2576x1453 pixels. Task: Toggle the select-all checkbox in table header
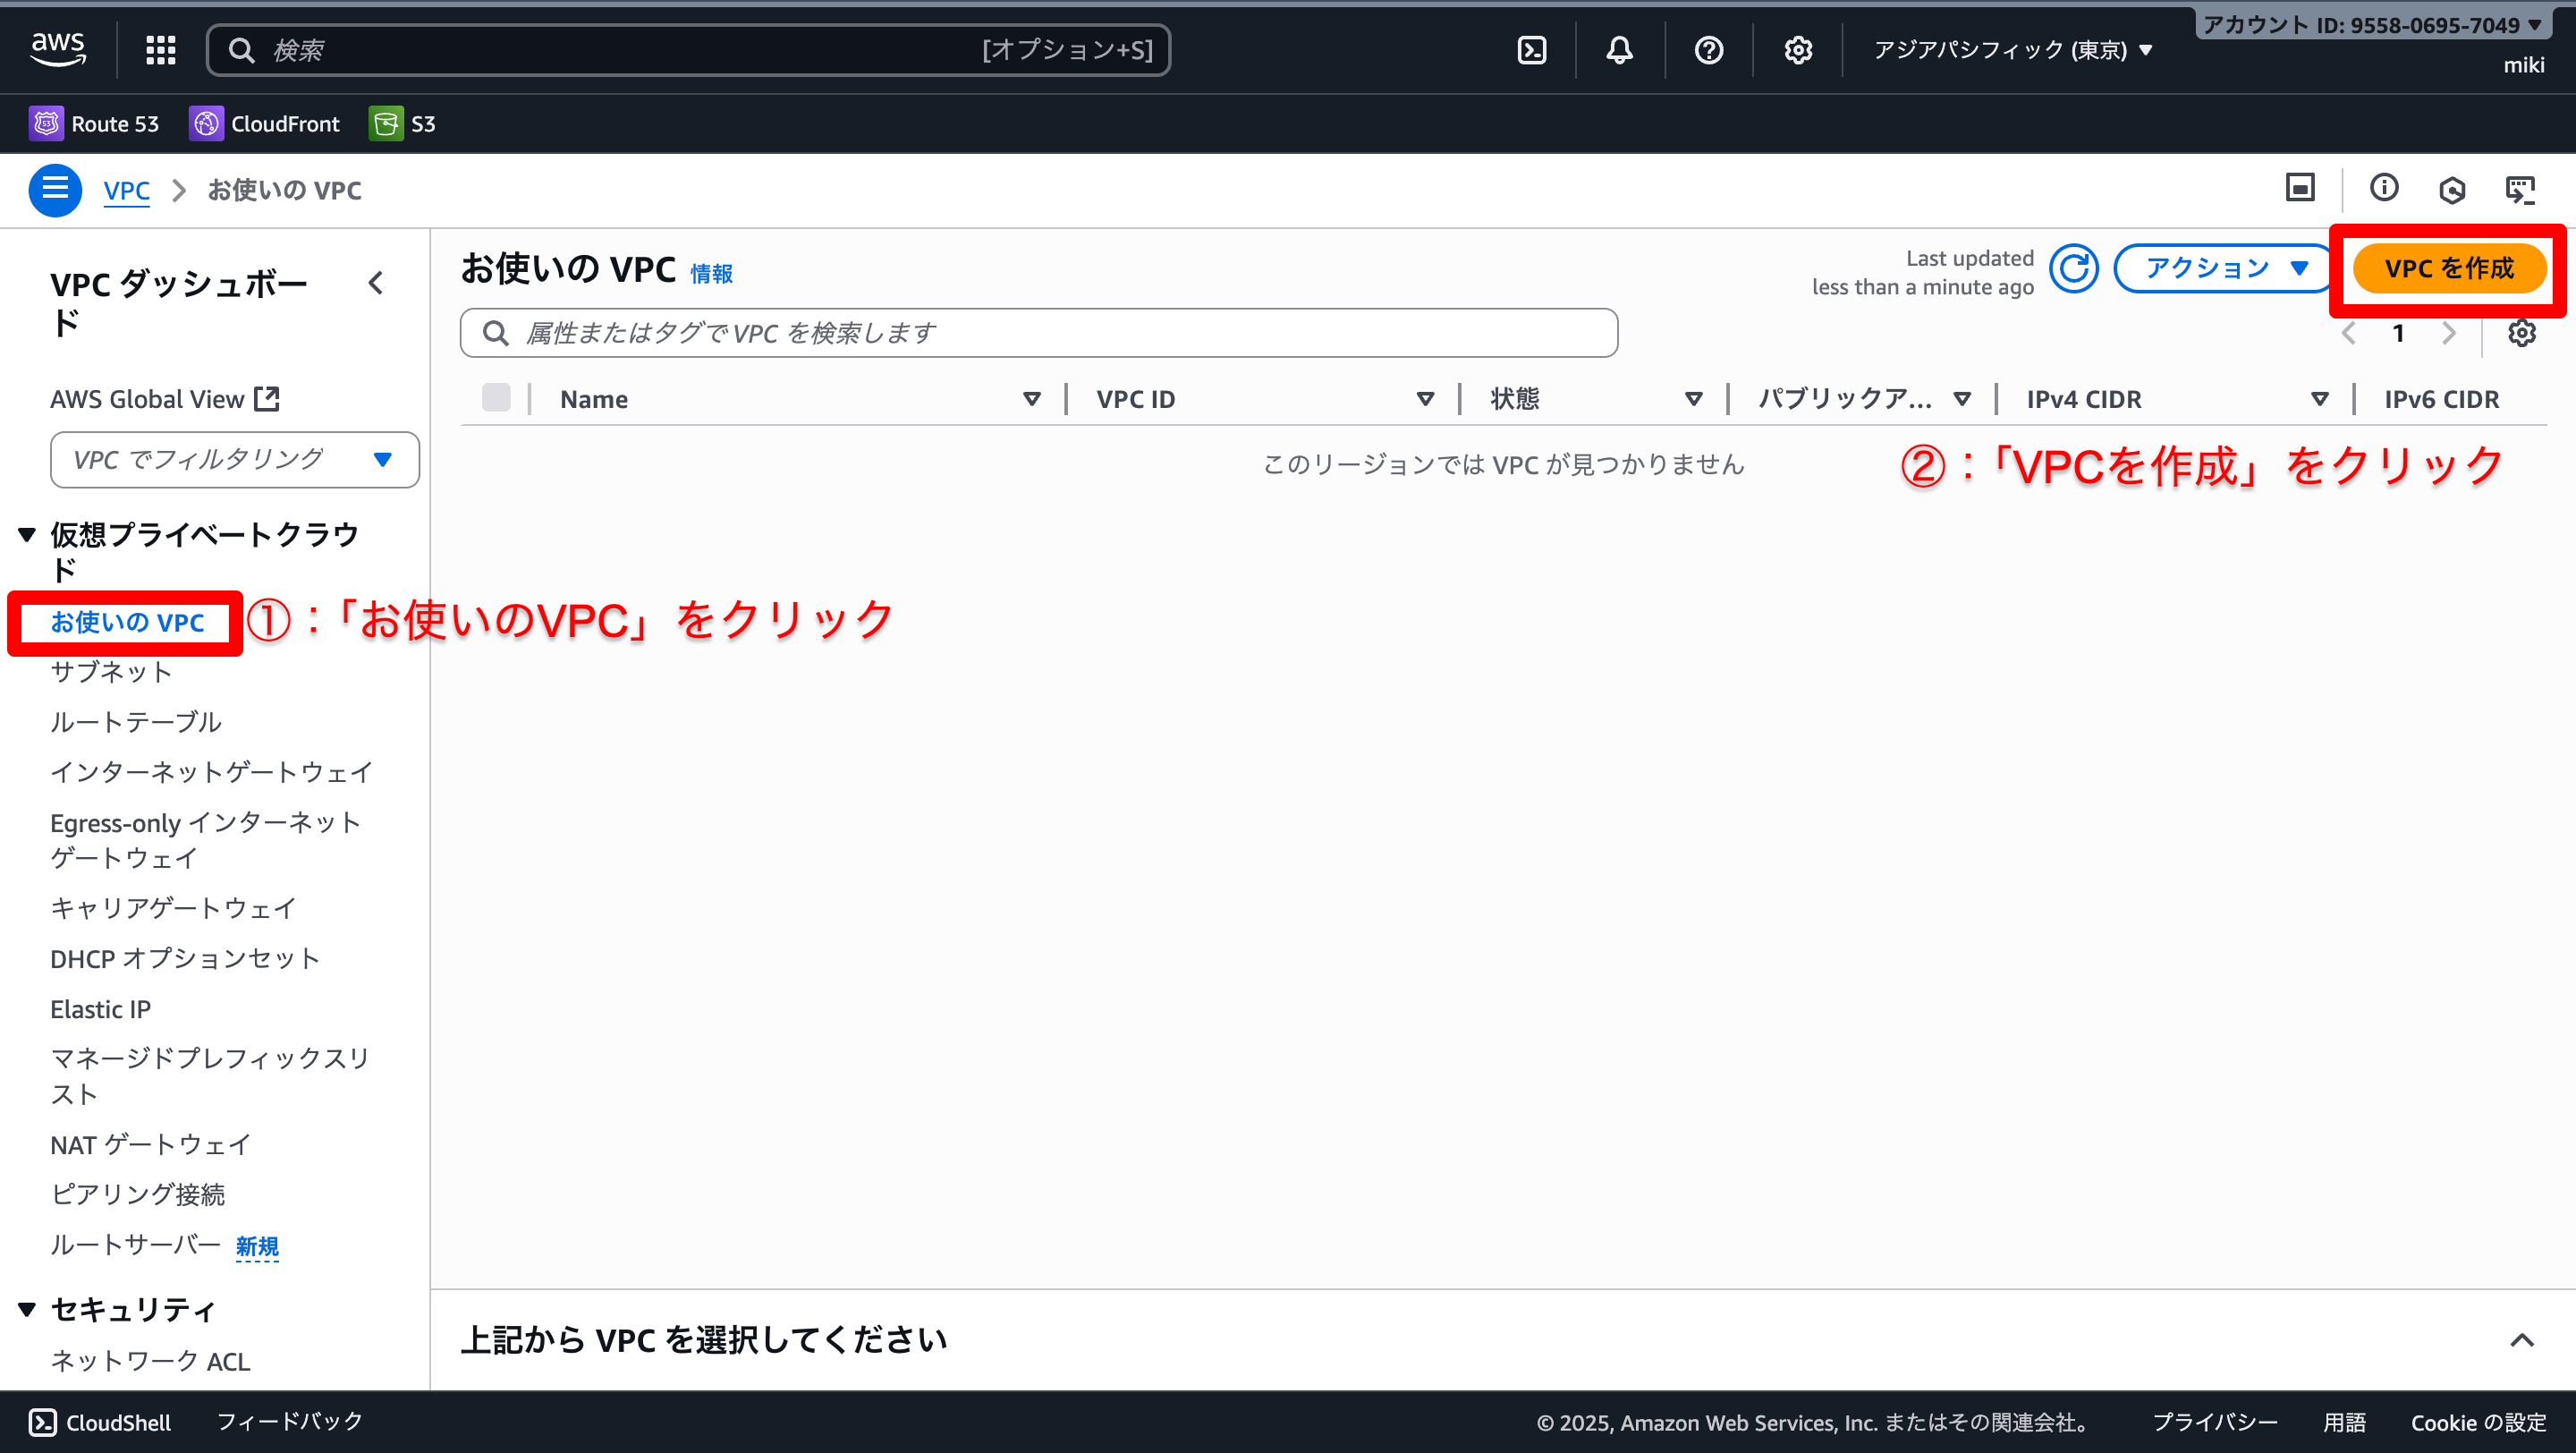click(496, 398)
